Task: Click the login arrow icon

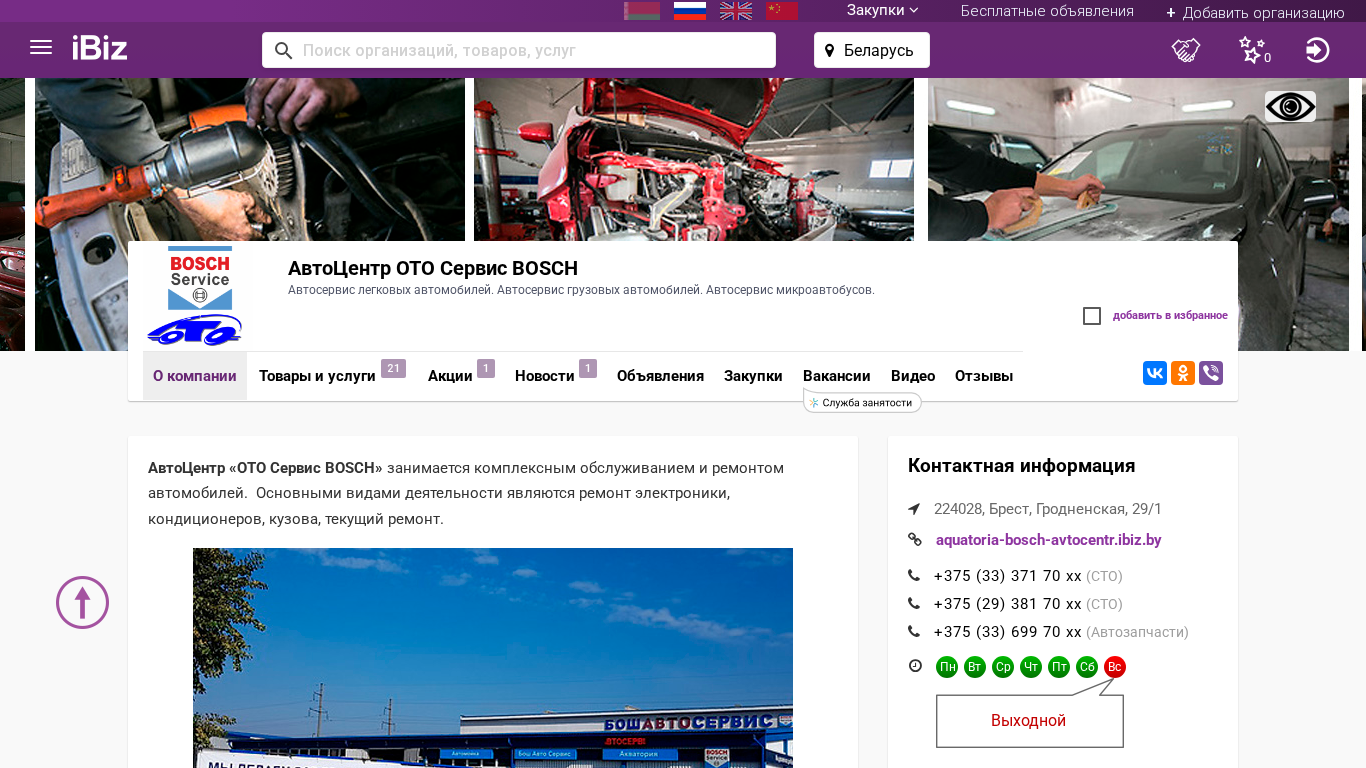Action: pos(1317,50)
